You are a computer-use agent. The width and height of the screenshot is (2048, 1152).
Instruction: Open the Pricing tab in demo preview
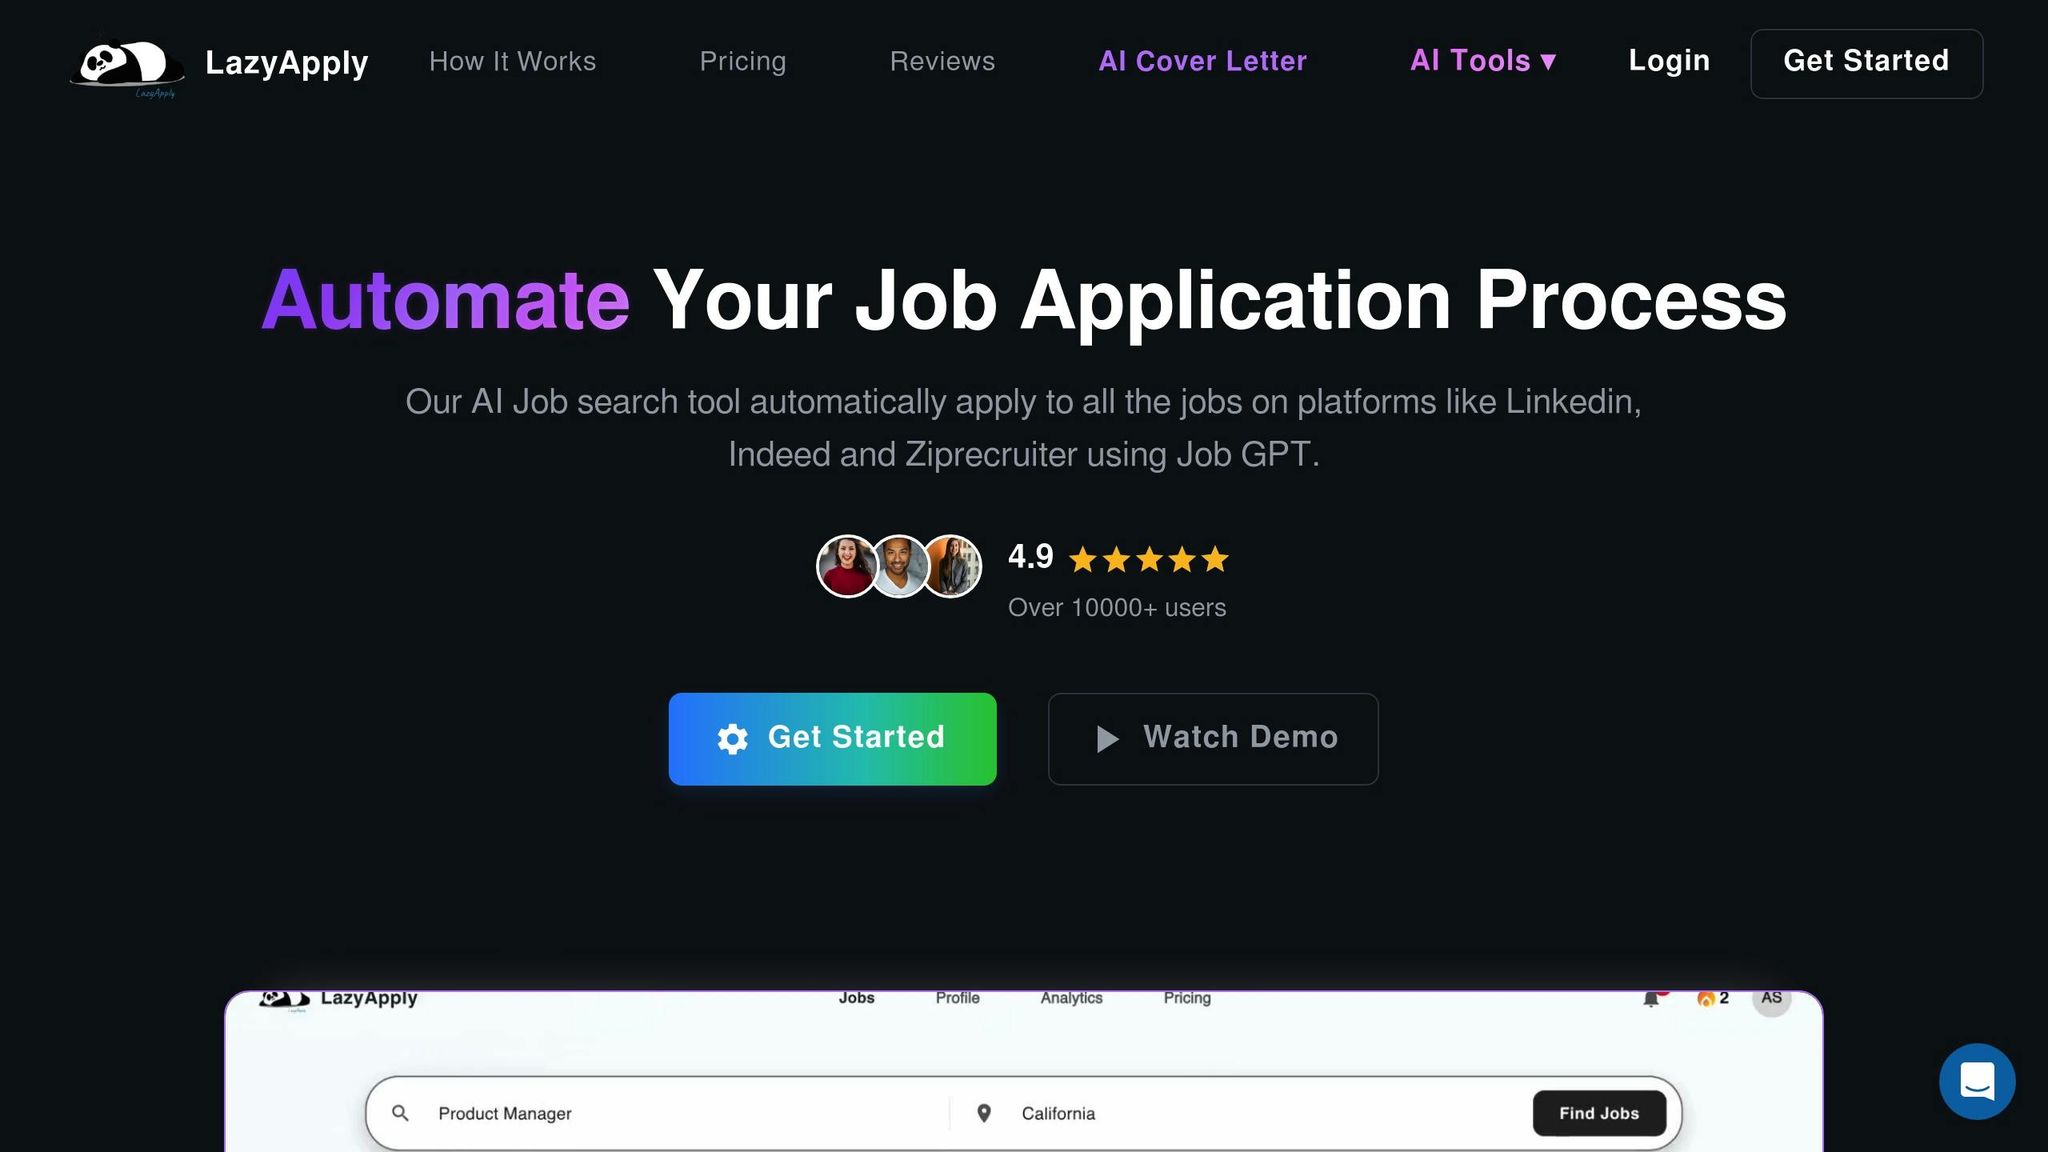[x=1187, y=998]
